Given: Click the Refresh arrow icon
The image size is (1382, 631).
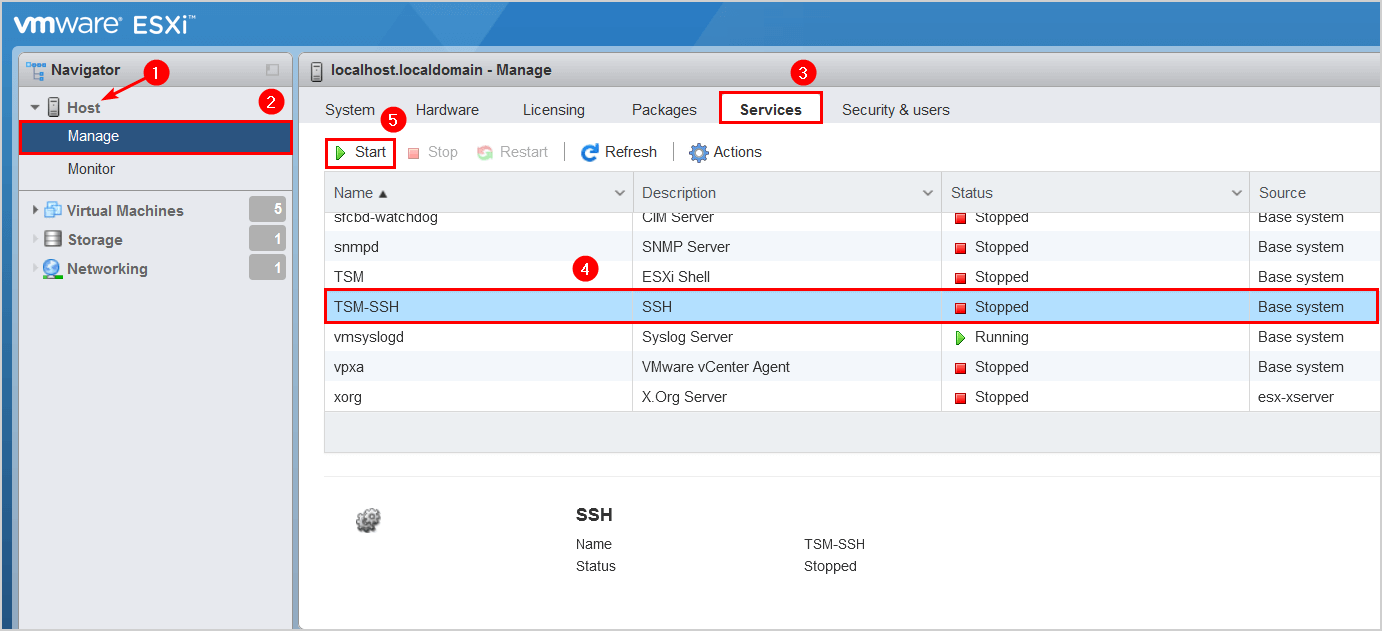Looking at the screenshot, I should tap(590, 153).
